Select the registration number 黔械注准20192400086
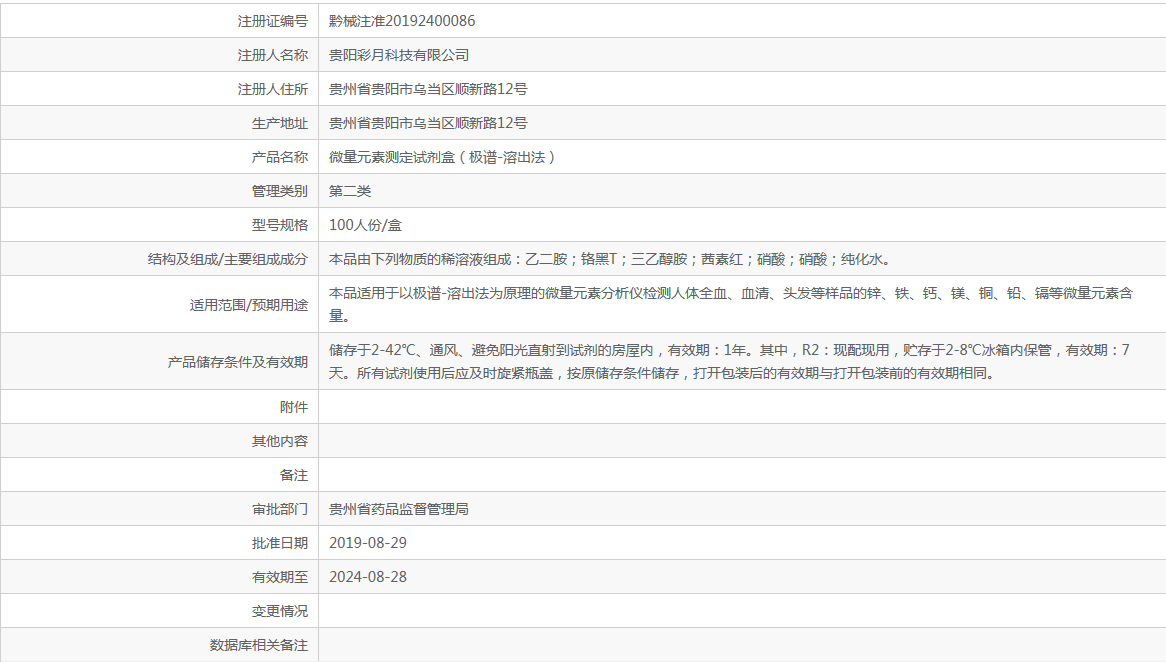The image size is (1166, 662). point(398,20)
